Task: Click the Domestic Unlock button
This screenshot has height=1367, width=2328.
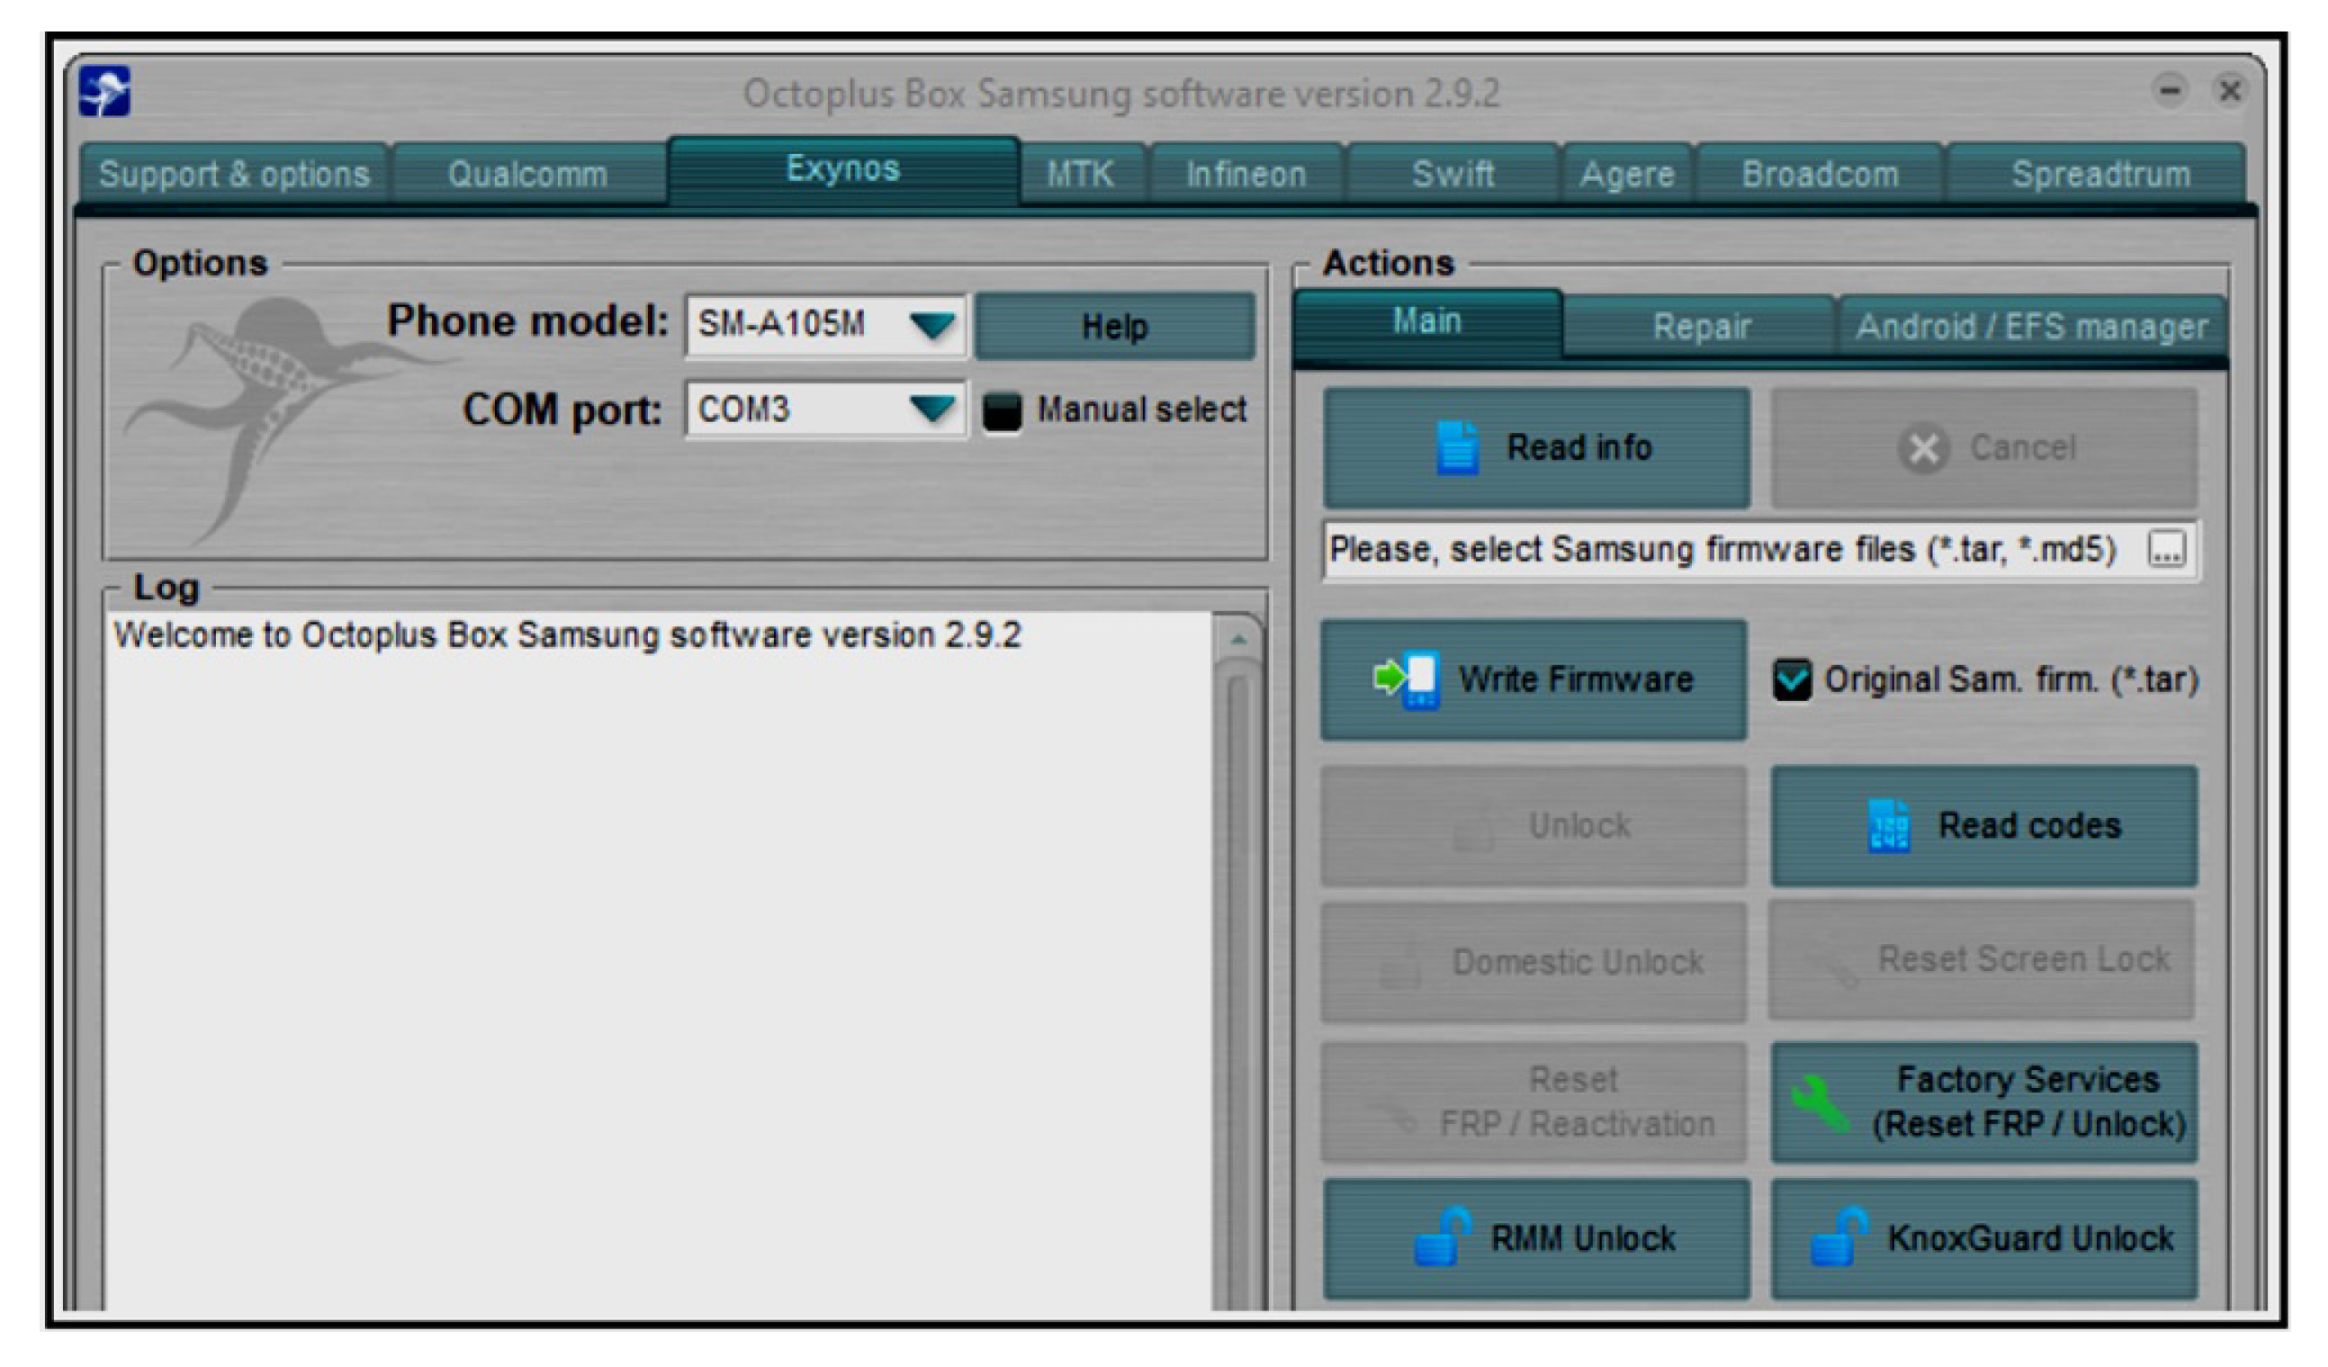Action: pos(1534,962)
